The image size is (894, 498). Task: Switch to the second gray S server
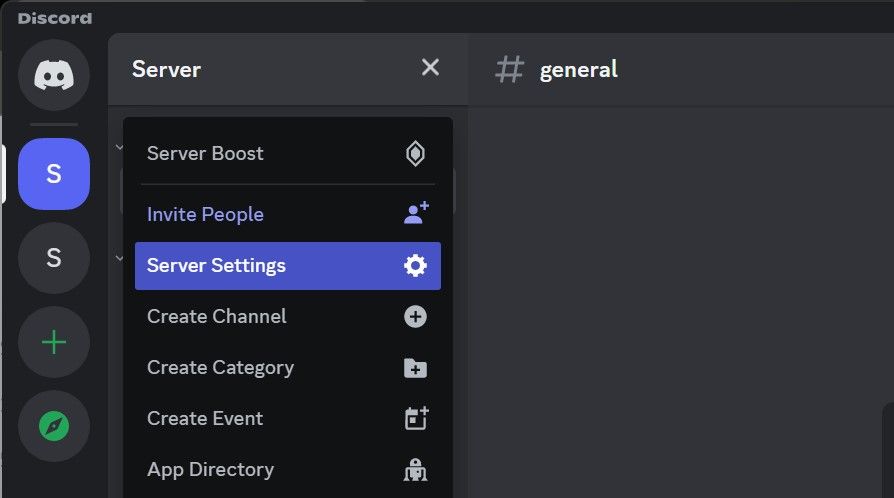coord(53,258)
